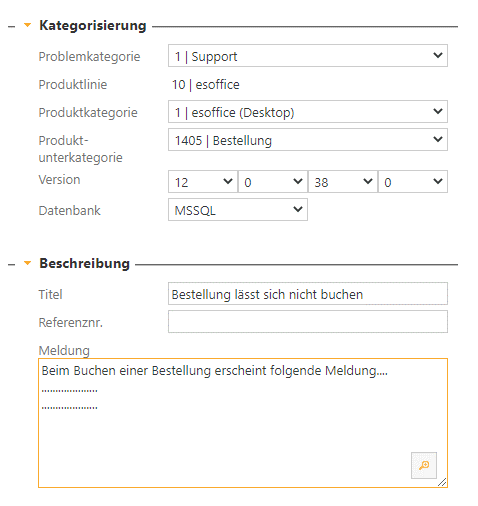Click the Produktlinie value 10 | esoffice
This screenshot has width=478, height=506.
(206, 85)
